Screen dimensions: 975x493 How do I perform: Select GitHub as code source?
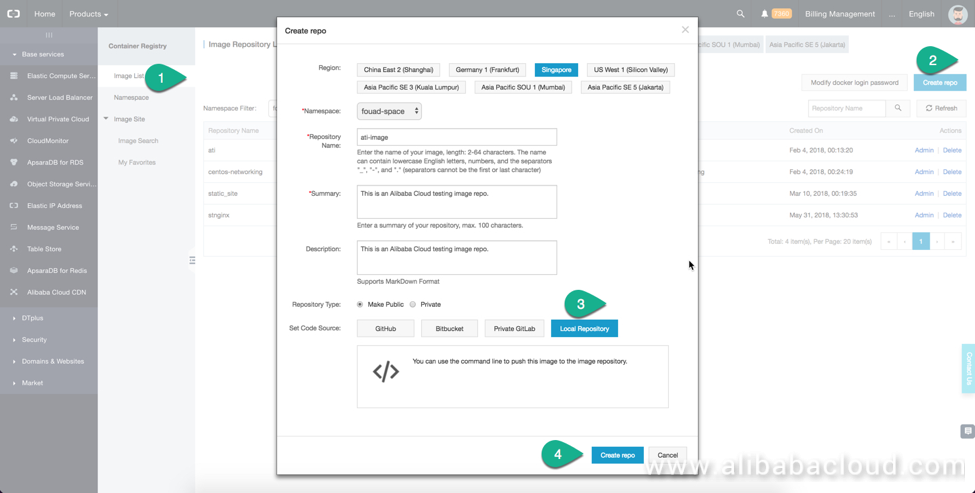386,329
